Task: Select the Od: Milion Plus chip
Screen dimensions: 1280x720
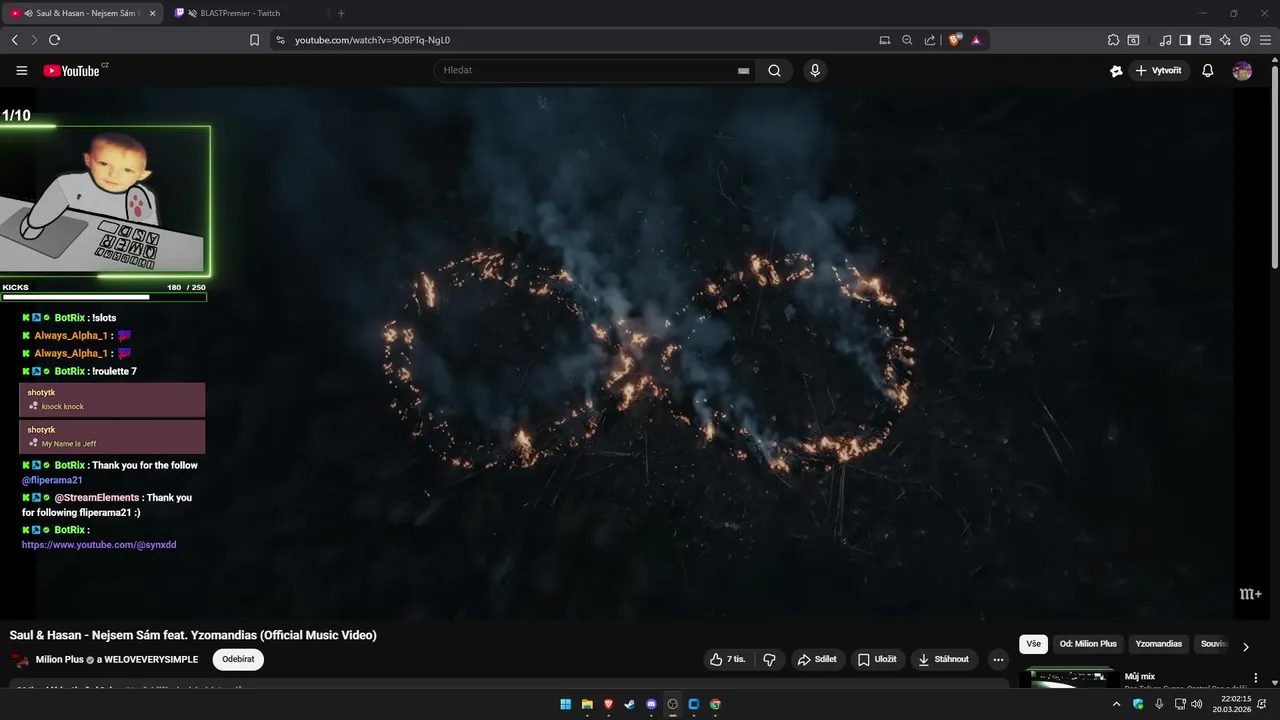Action: tap(1088, 644)
